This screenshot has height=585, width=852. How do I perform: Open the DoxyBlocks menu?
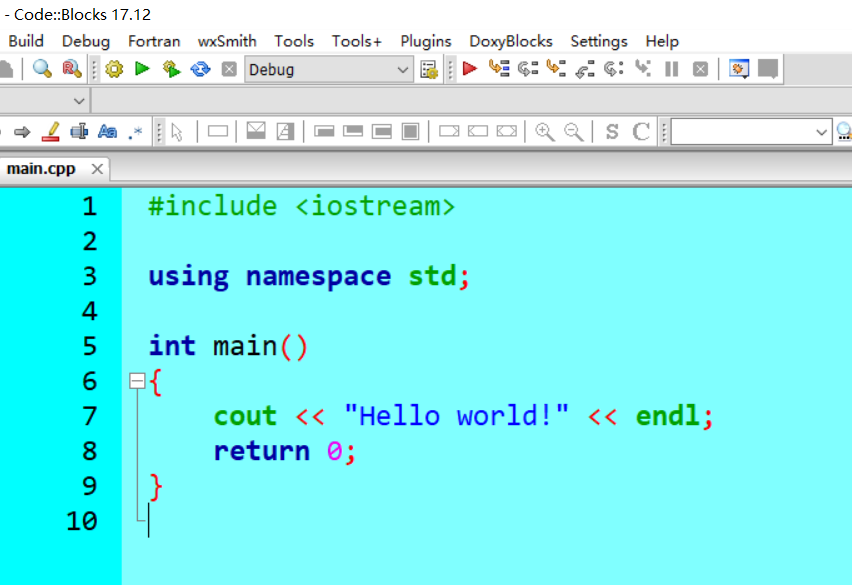tap(510, 41)
